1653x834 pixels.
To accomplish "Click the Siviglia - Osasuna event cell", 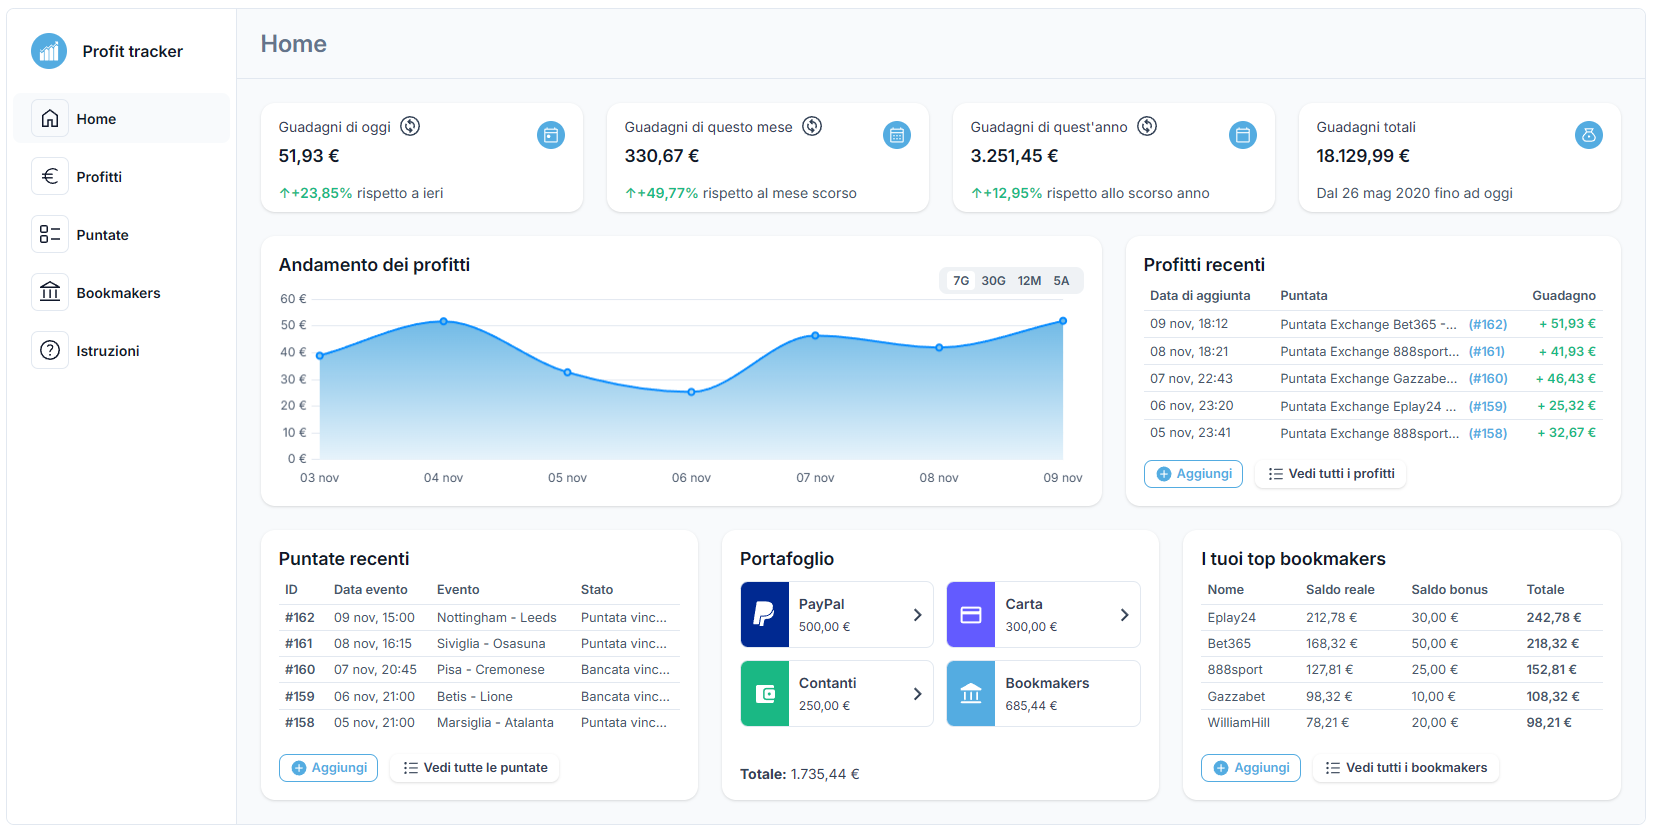I will pyautogui.click(x=491, y=644).
